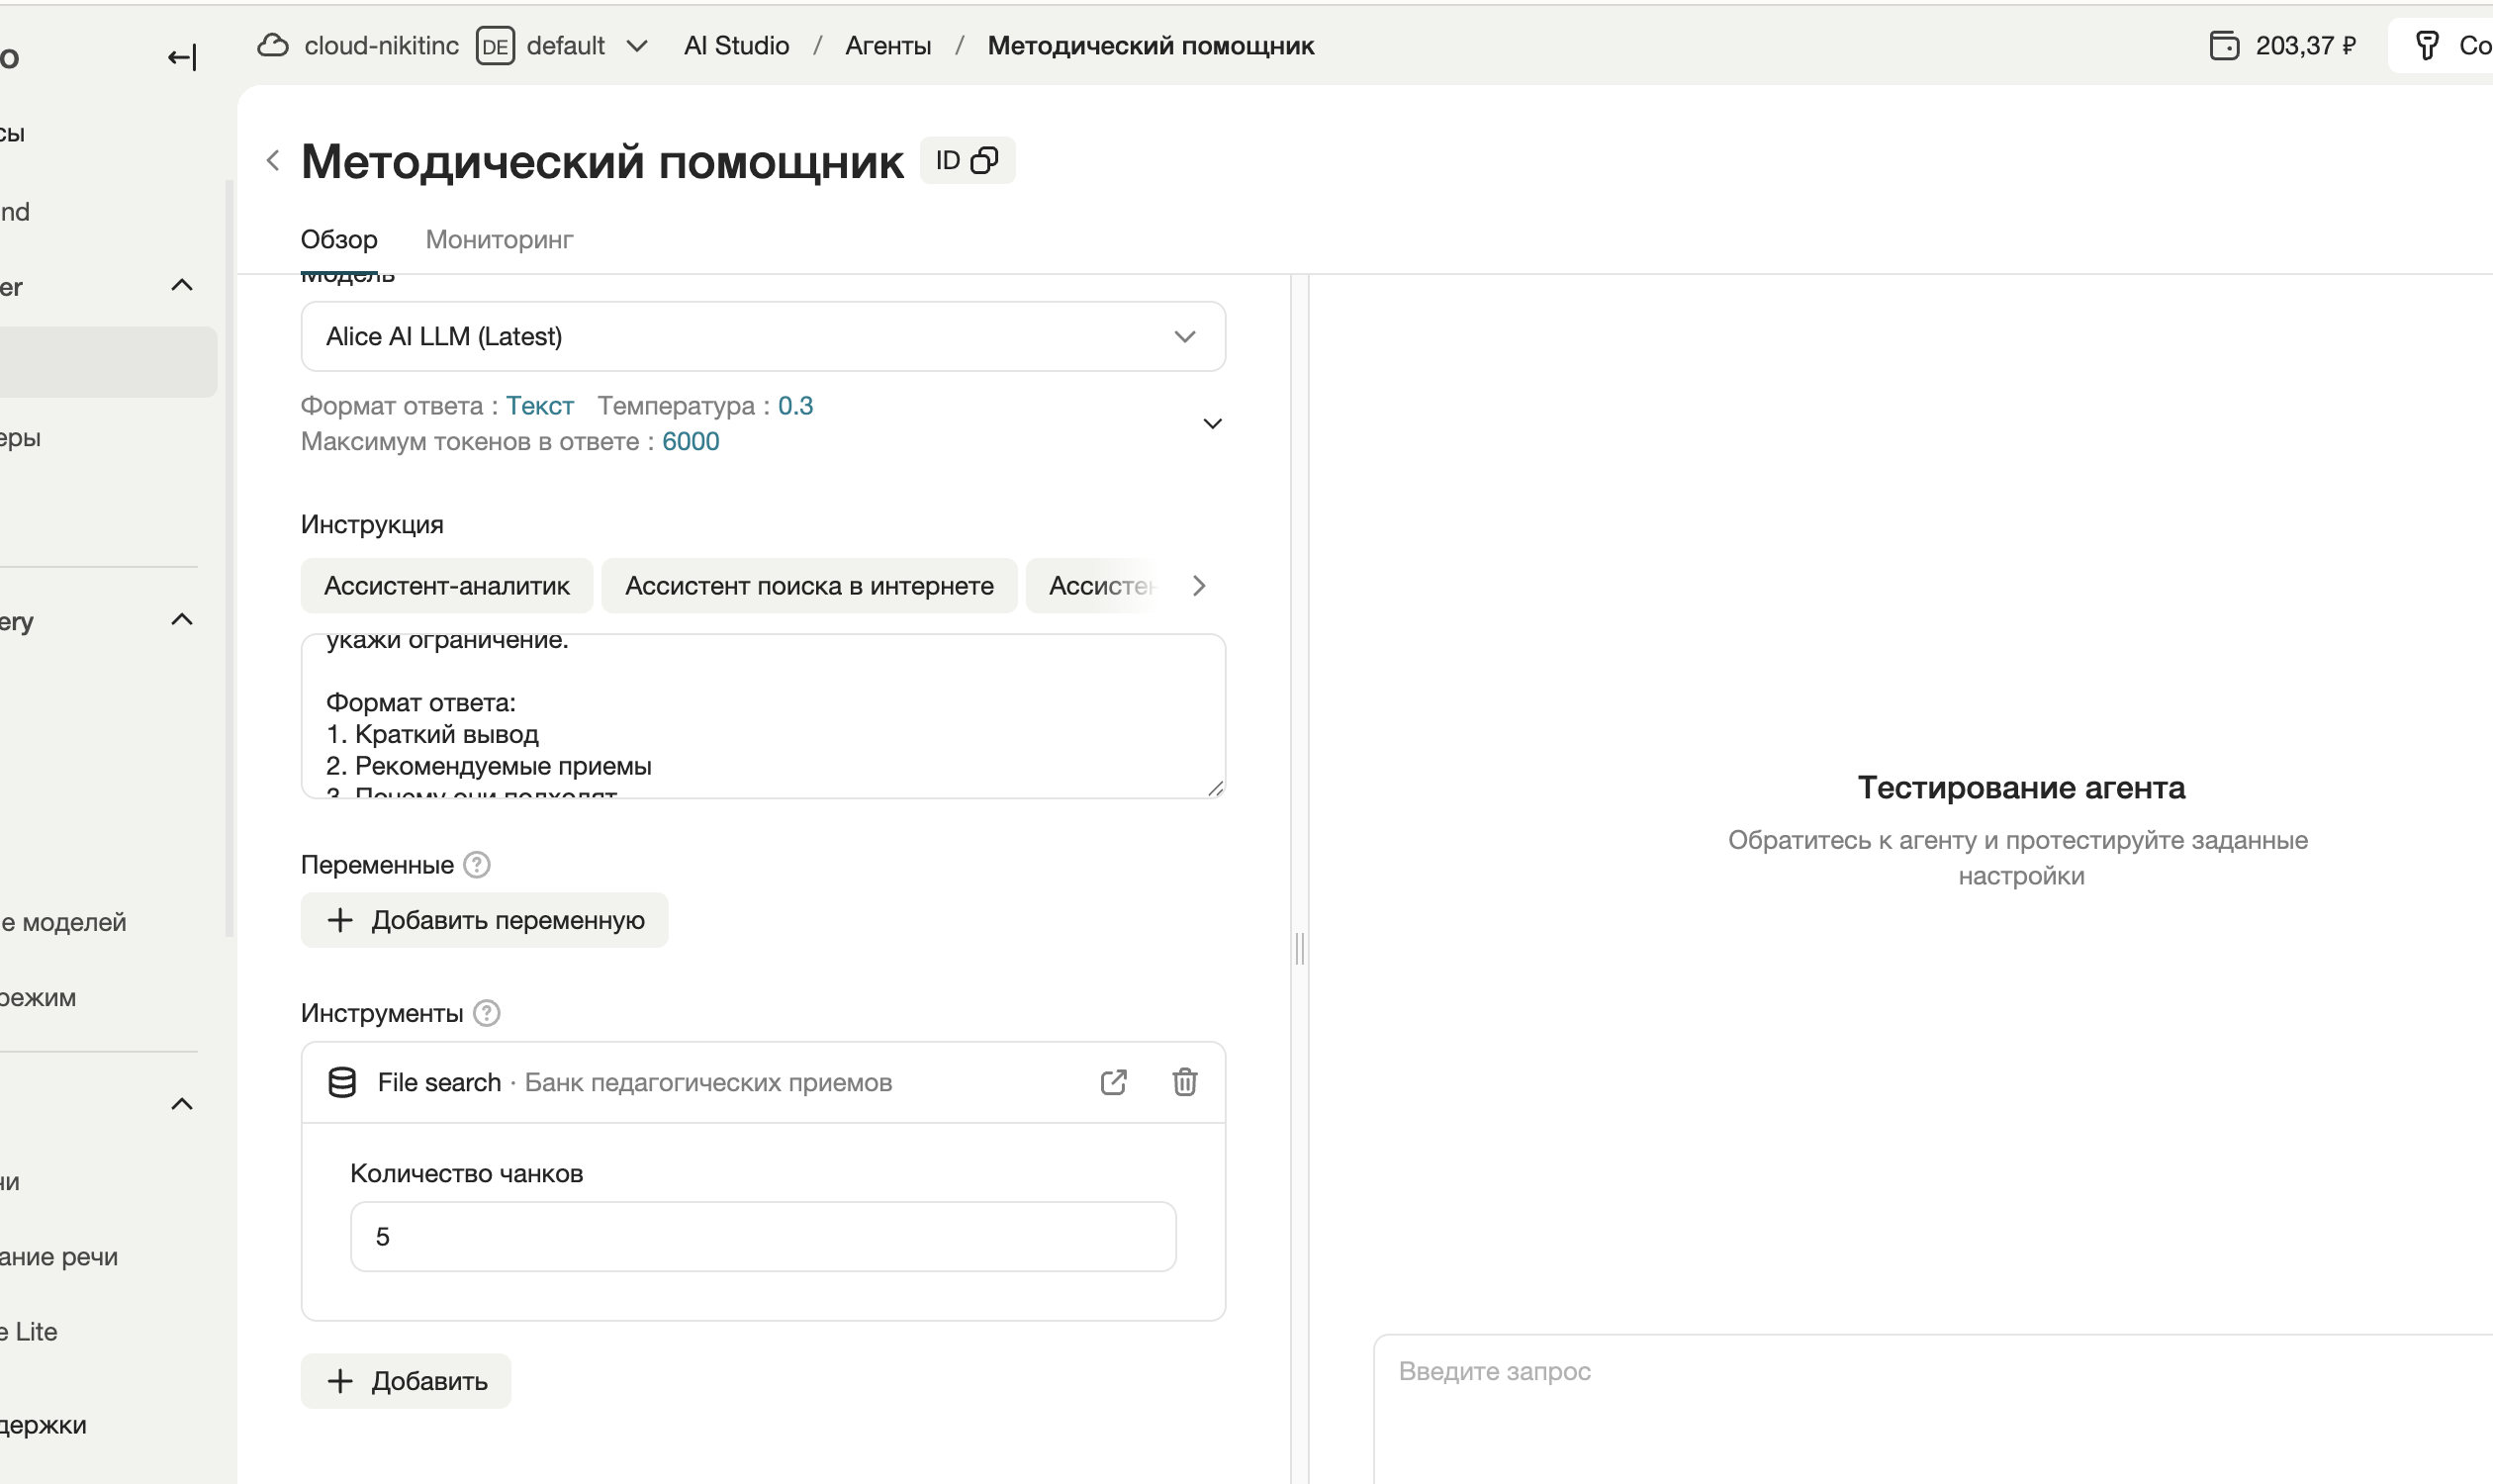Screen dimensions: 2493x1484
Task: Click the Текст response format value
Action: click(540, 406)
